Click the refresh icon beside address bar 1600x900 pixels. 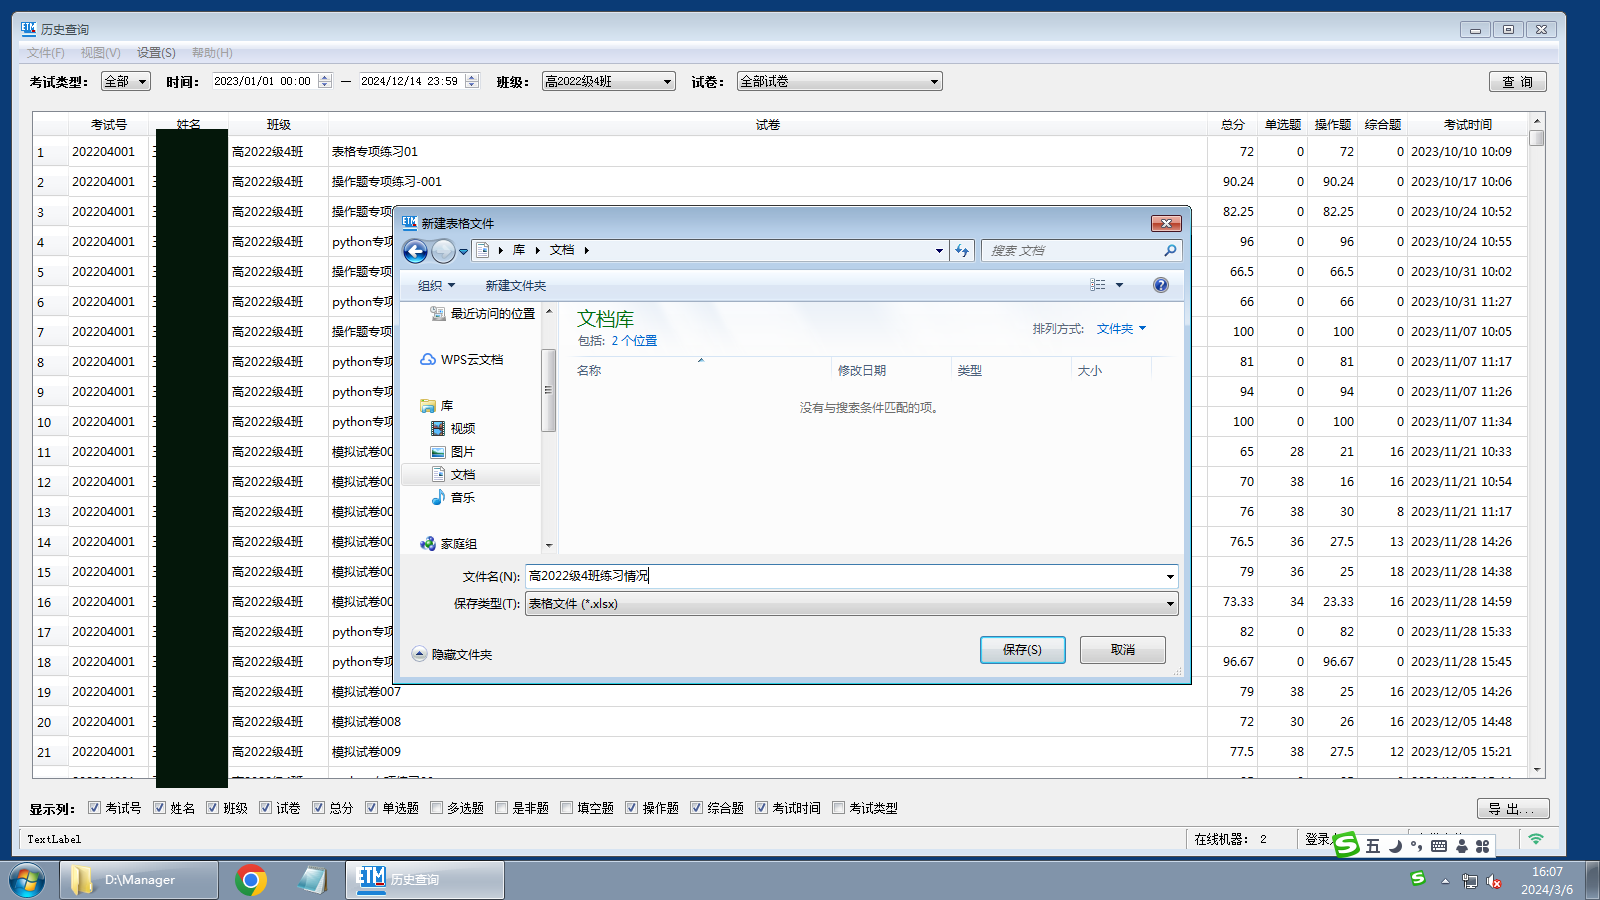pyautogui.click(x=962, y=251)
